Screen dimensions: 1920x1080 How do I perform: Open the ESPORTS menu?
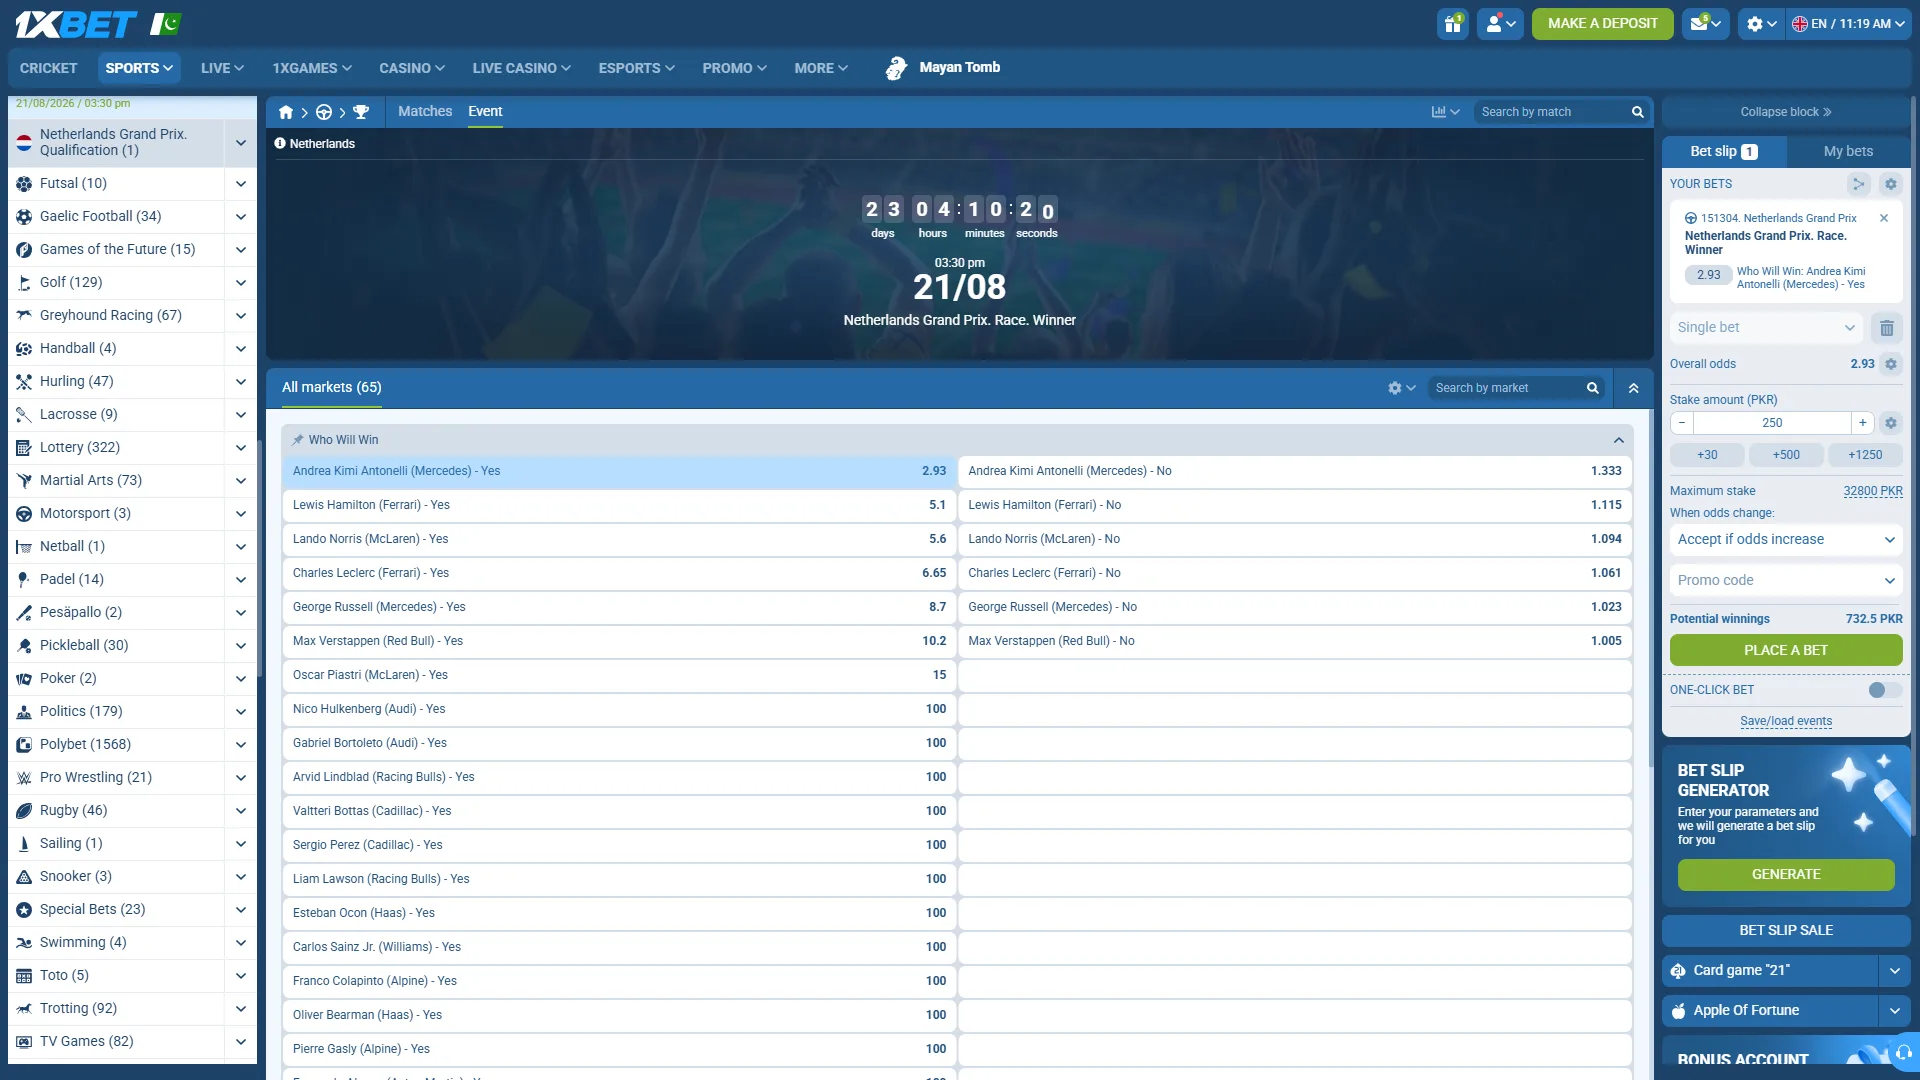[636, 68]
